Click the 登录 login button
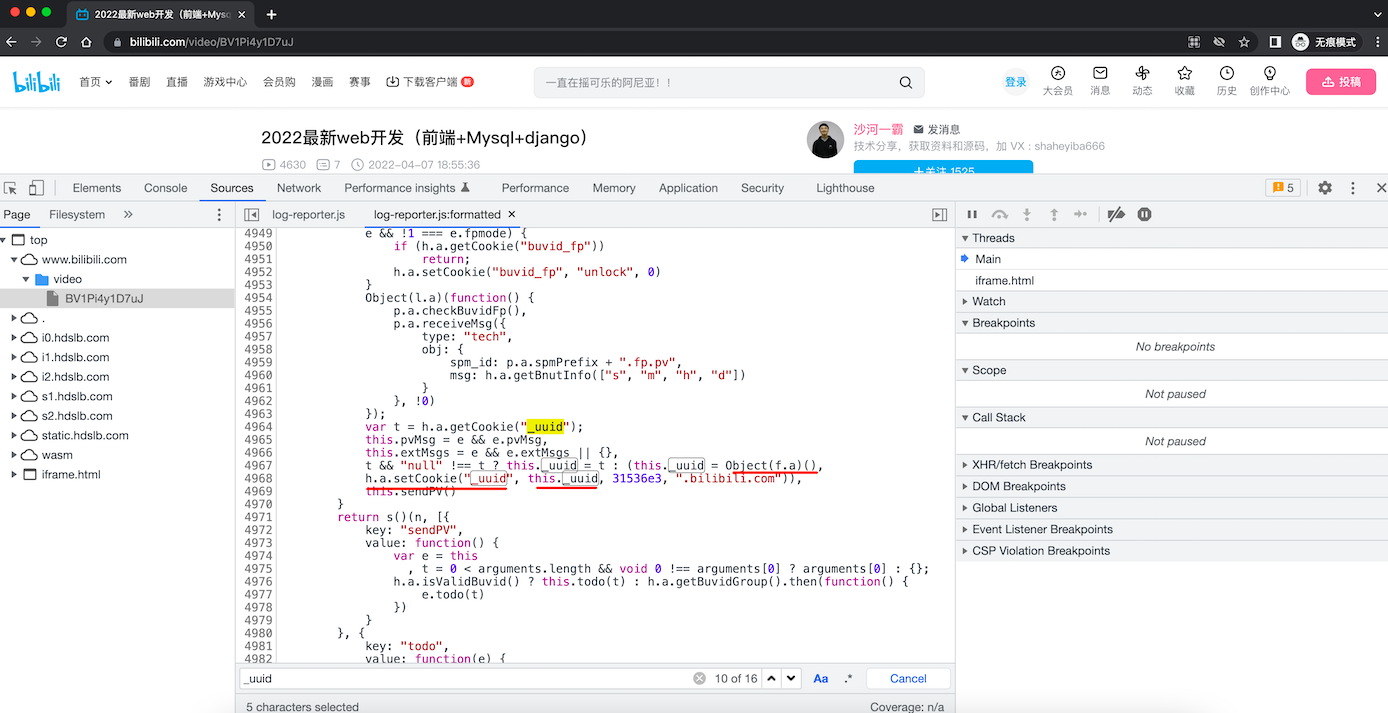 [1016, 82]
